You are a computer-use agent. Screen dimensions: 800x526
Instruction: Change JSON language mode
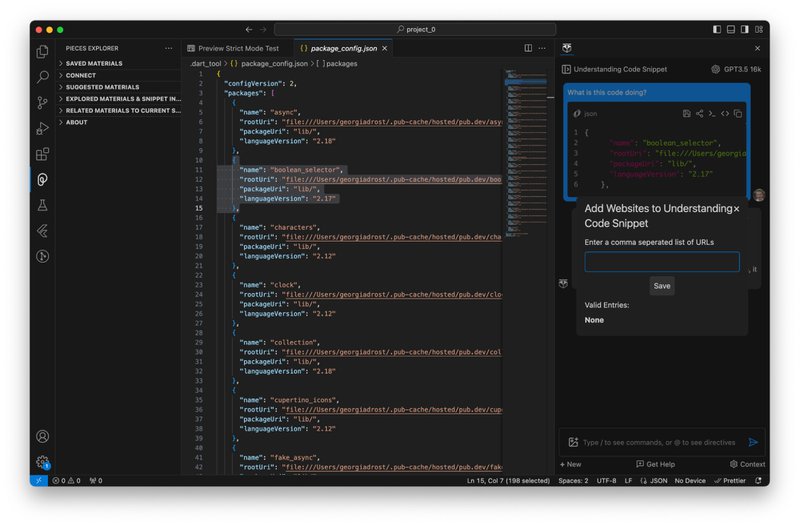pos(654,481)
